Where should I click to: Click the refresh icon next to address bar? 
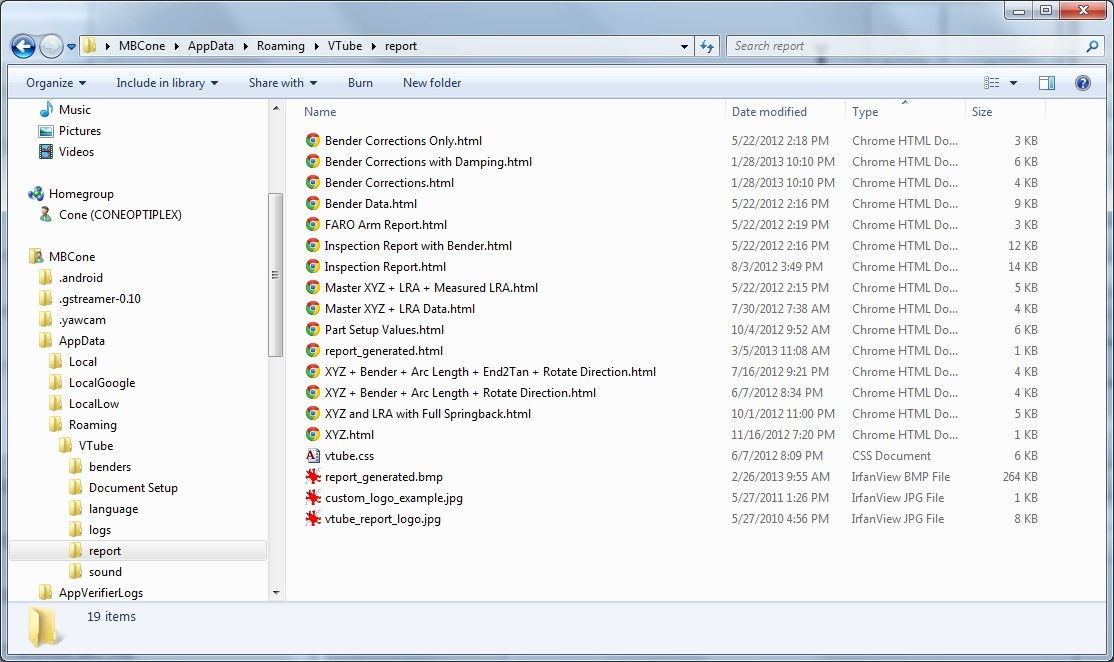click(x=707, y=46)
